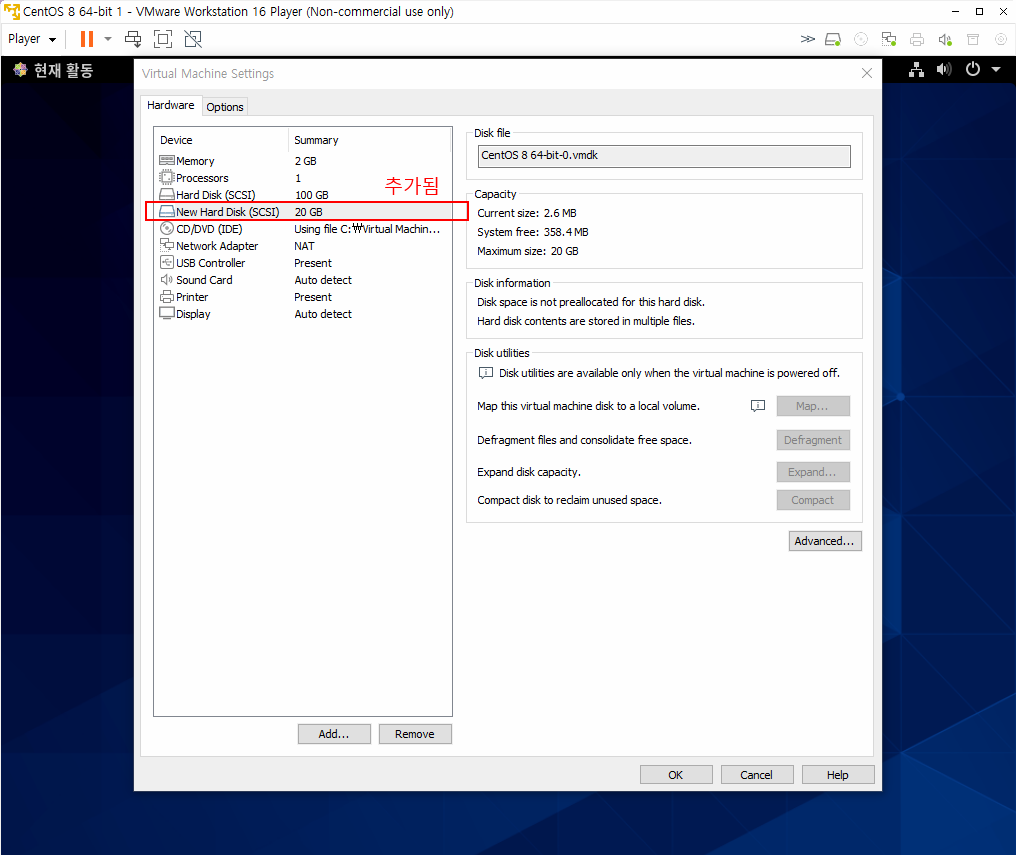Click 'Maximum size: 20 GB' text
Screen dimensions: 1016x855
pos(527,251)
